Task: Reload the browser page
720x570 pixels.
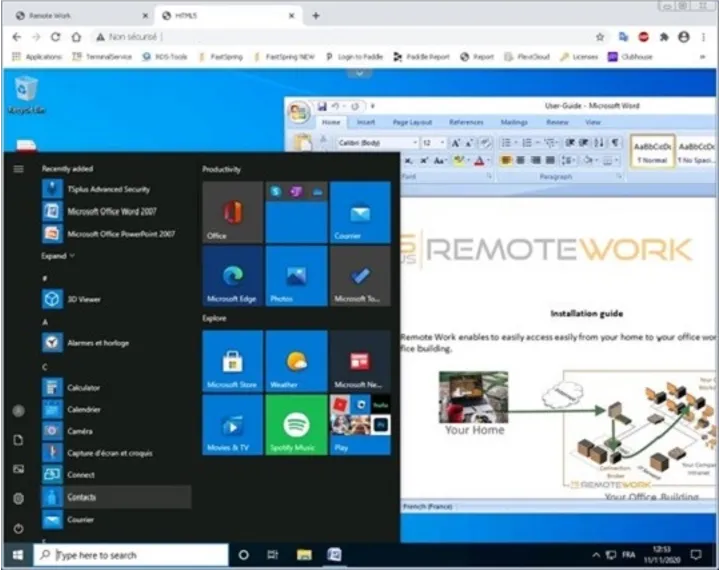Action: (x=56, y=37)
